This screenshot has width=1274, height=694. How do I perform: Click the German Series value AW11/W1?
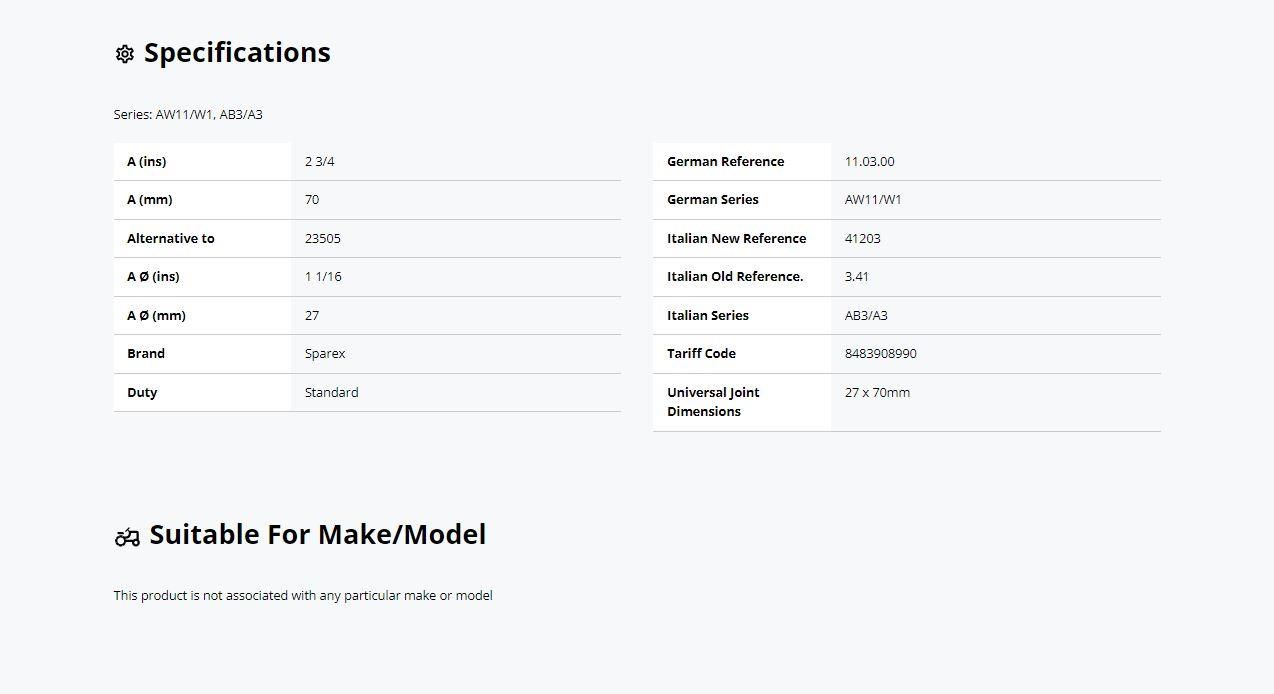(872, 199)
